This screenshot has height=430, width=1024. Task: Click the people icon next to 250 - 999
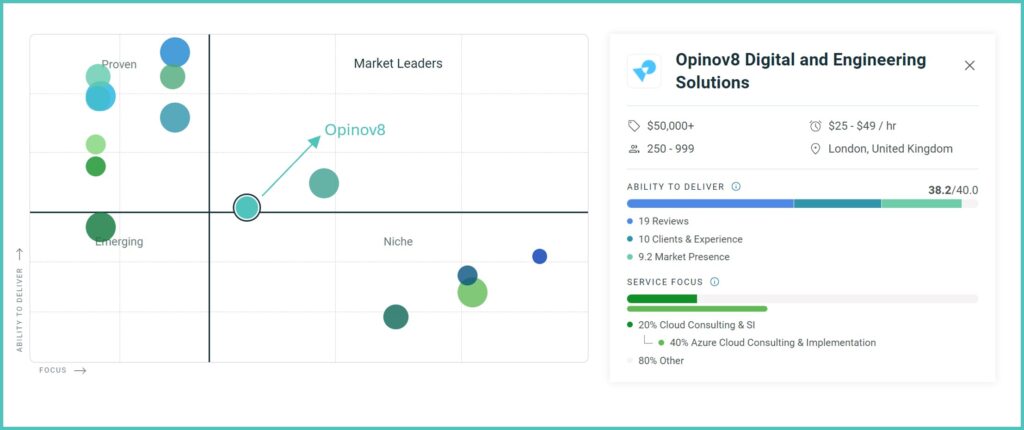click(633, 149)
